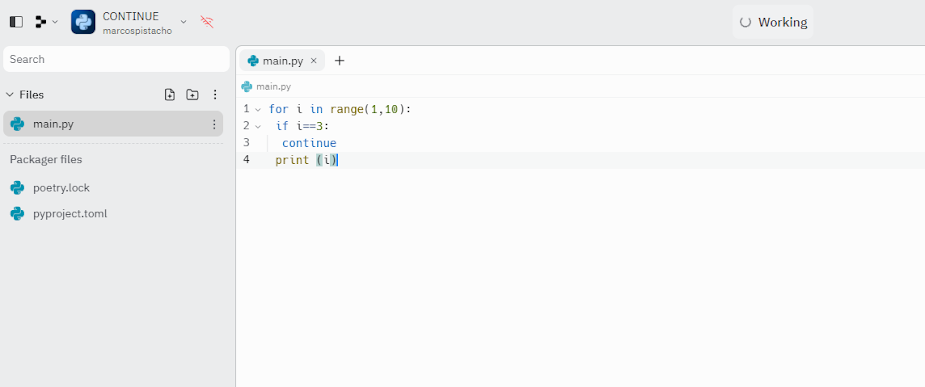Fold the for loop at line 1
The width and height of the screenshot is (925, 387).
[258, 109]
